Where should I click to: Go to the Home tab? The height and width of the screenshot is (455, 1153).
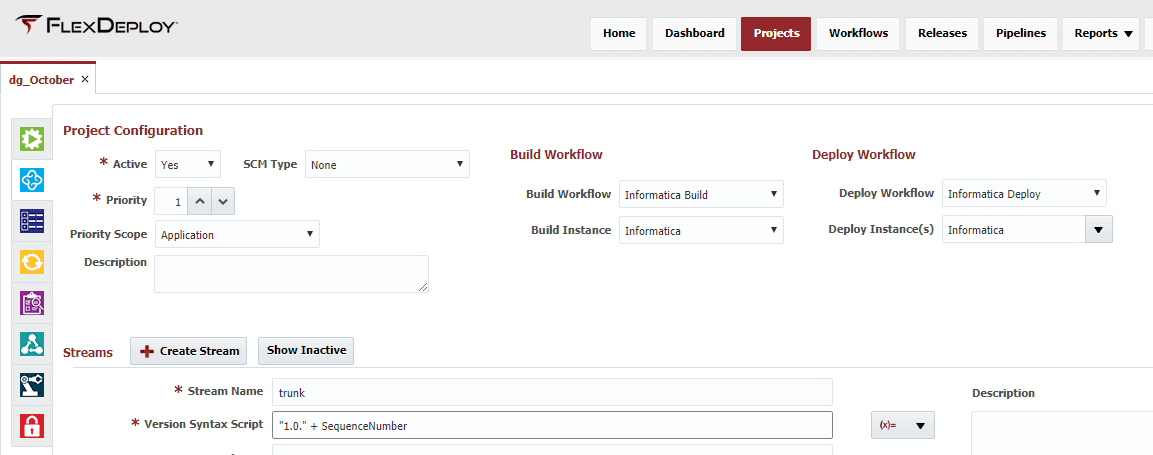[619, 34]
